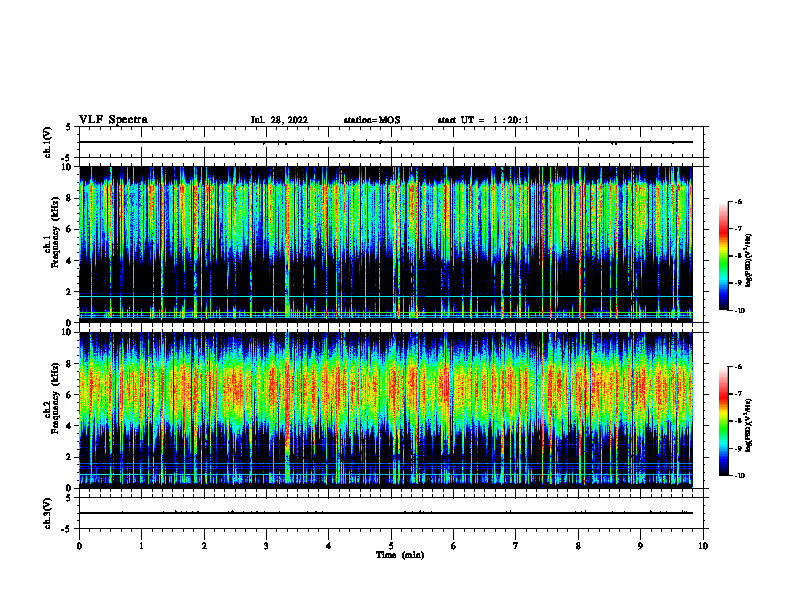Click the ch.1 spectrogram color scale bar

pyautogui.click(x=723, y=256)
